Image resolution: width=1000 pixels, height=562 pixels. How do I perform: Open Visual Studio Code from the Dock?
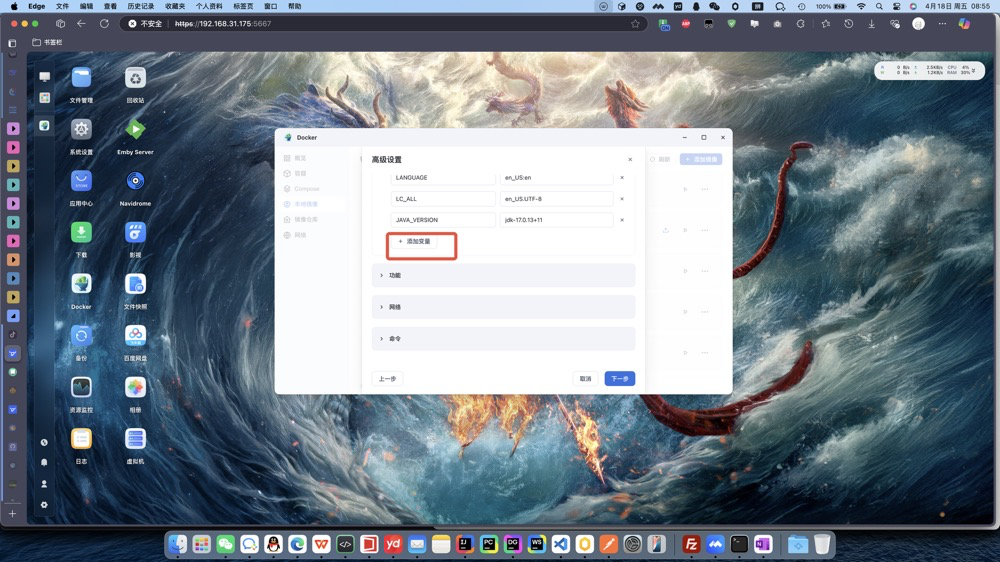pos(561,544)
